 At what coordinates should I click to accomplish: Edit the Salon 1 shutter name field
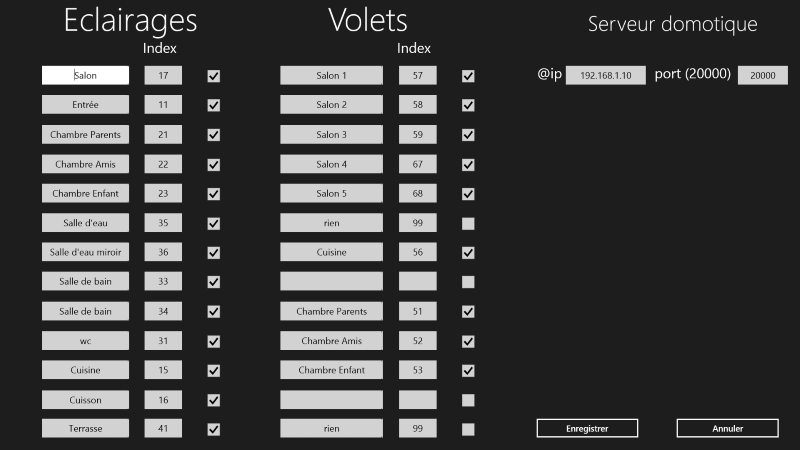pos(332,76)
